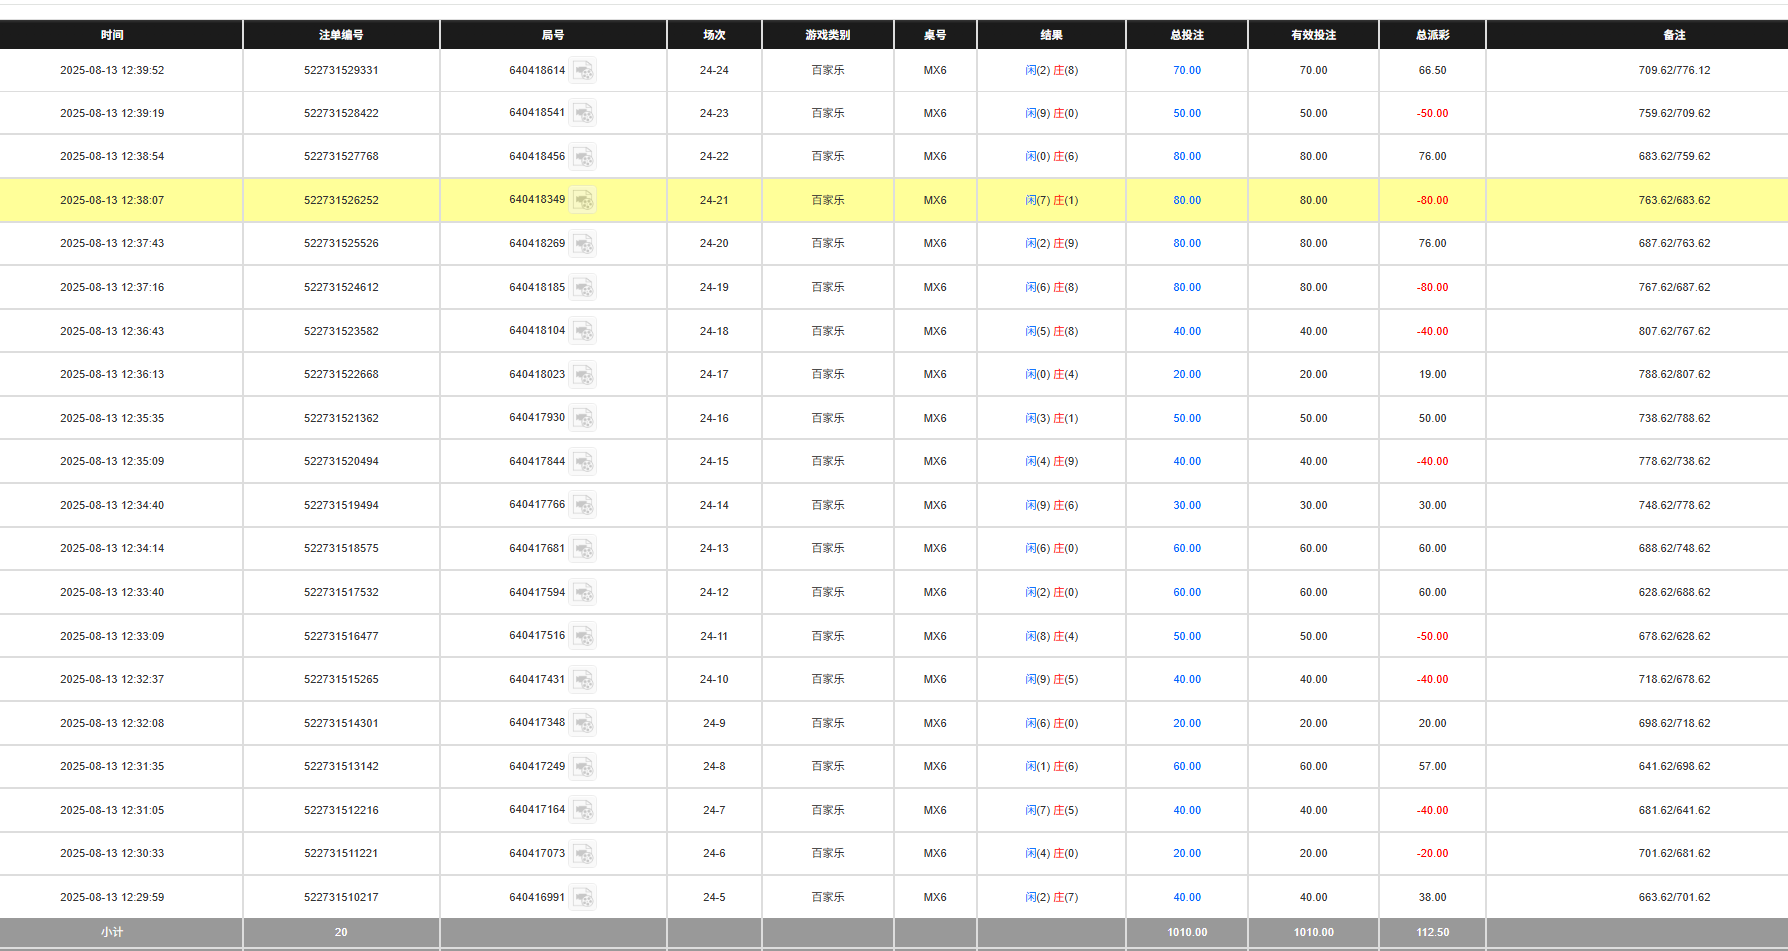Viewport: 1788px width, 951px height.
Task: Click the icon beside round number 640418614
Action: click(x=583, y=71)
